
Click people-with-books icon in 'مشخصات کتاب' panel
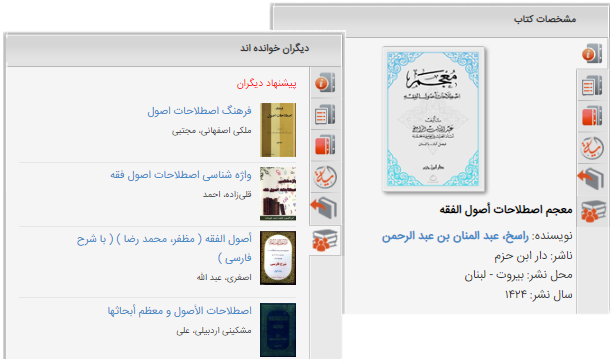tap(593, 211)
